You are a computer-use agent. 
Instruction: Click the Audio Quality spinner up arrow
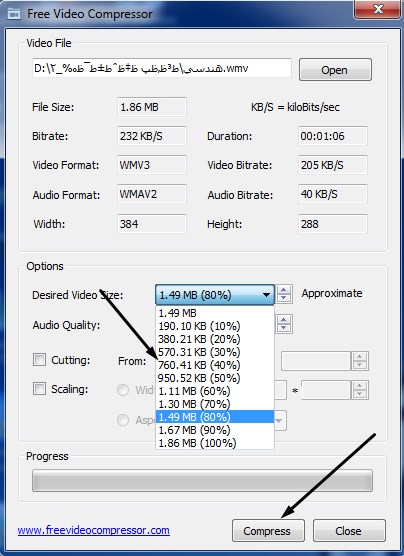283,320
